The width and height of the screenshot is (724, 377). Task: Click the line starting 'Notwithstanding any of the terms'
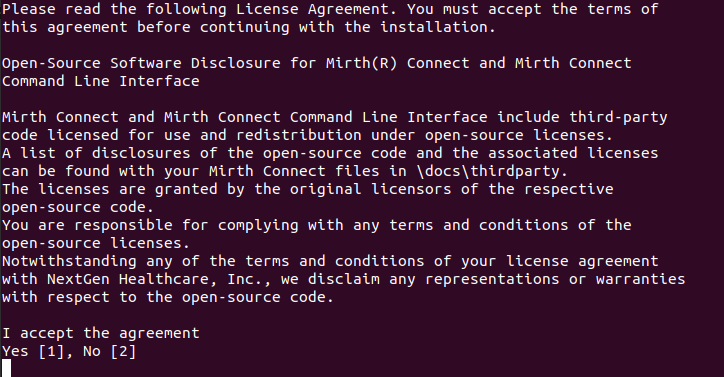330,261
